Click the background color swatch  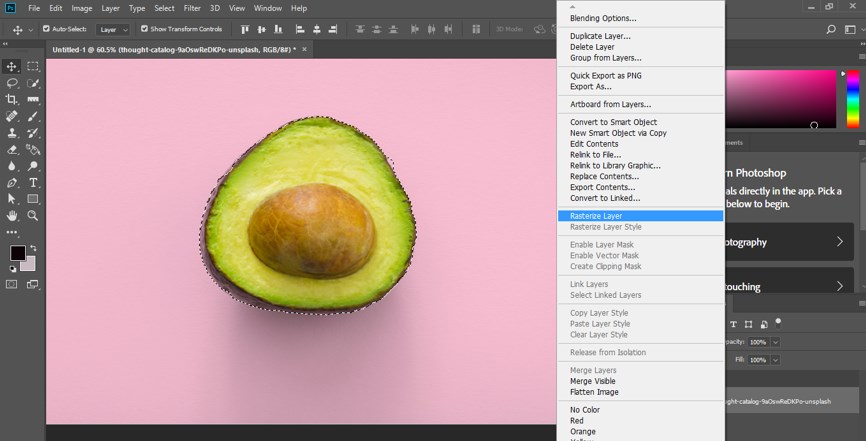coord(29,265)
